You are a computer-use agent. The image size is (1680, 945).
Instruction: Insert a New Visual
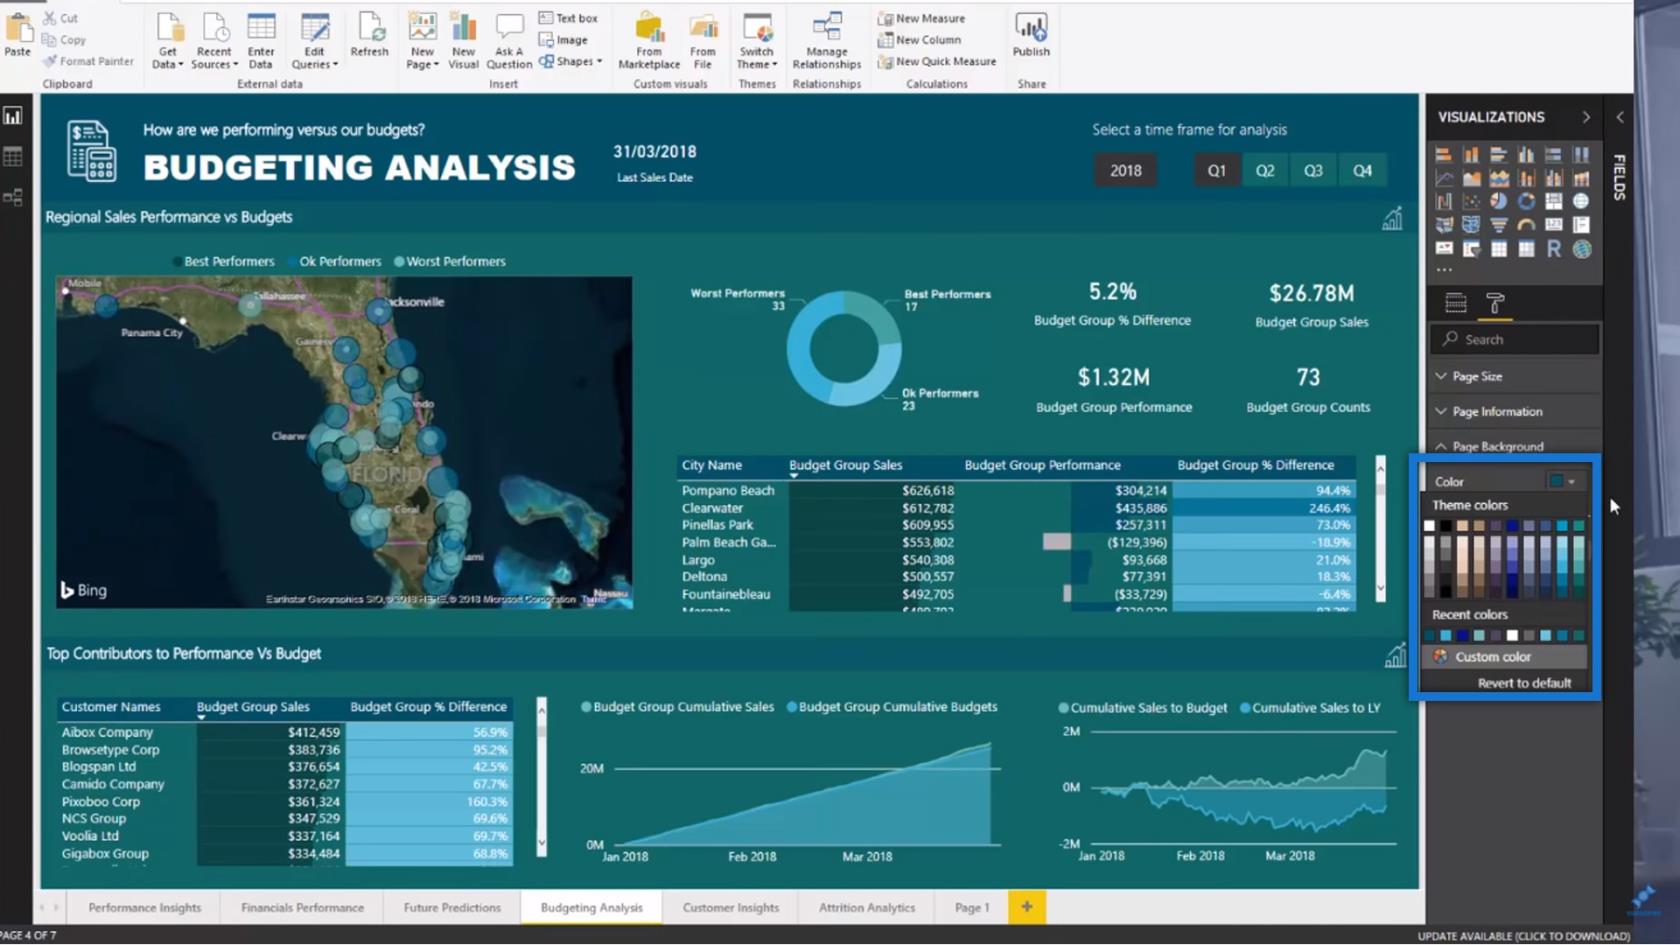tap(463, 41)
